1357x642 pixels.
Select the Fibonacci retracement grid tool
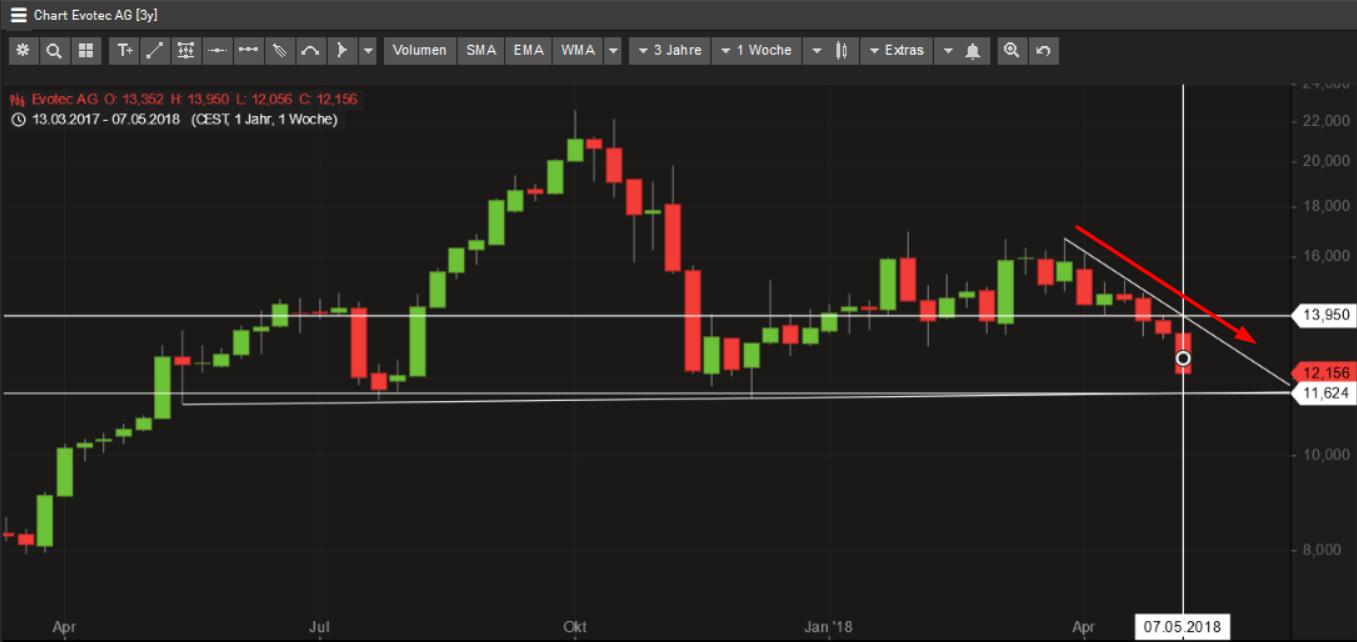(186, 51)
